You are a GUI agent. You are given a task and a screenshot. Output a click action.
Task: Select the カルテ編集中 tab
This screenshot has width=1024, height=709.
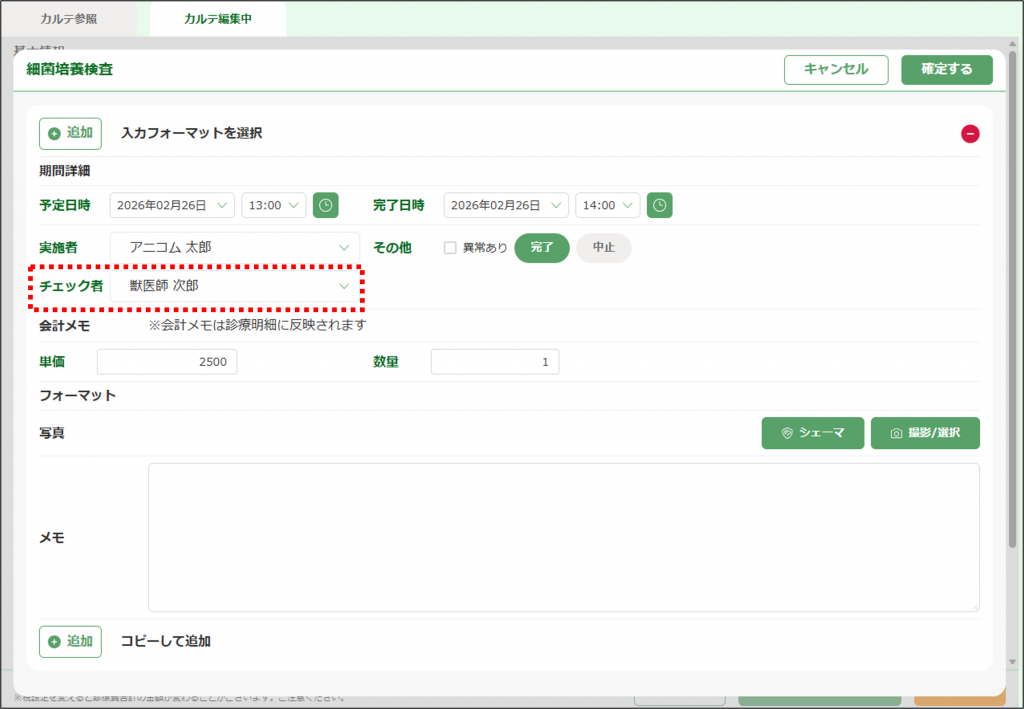point(217,19)
